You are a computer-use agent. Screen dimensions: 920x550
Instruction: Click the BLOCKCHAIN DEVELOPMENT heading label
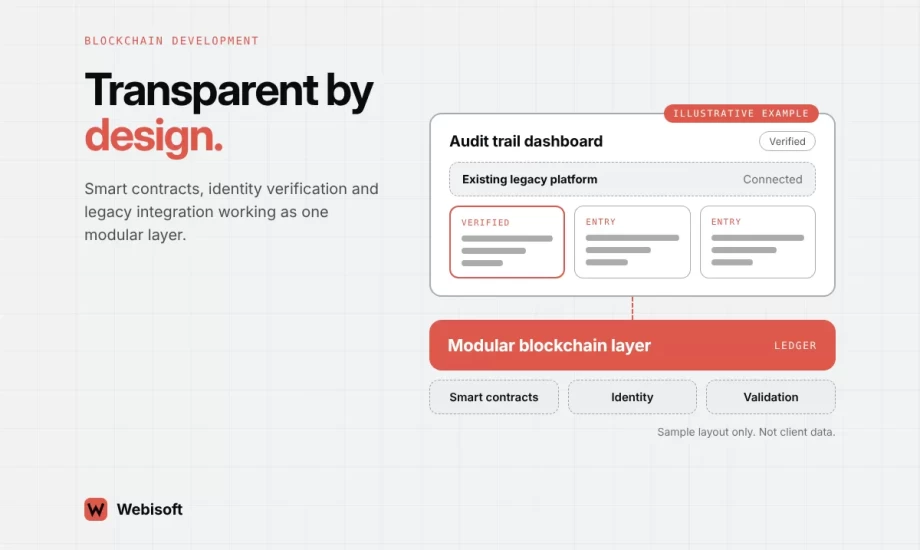tap(171, 41)
